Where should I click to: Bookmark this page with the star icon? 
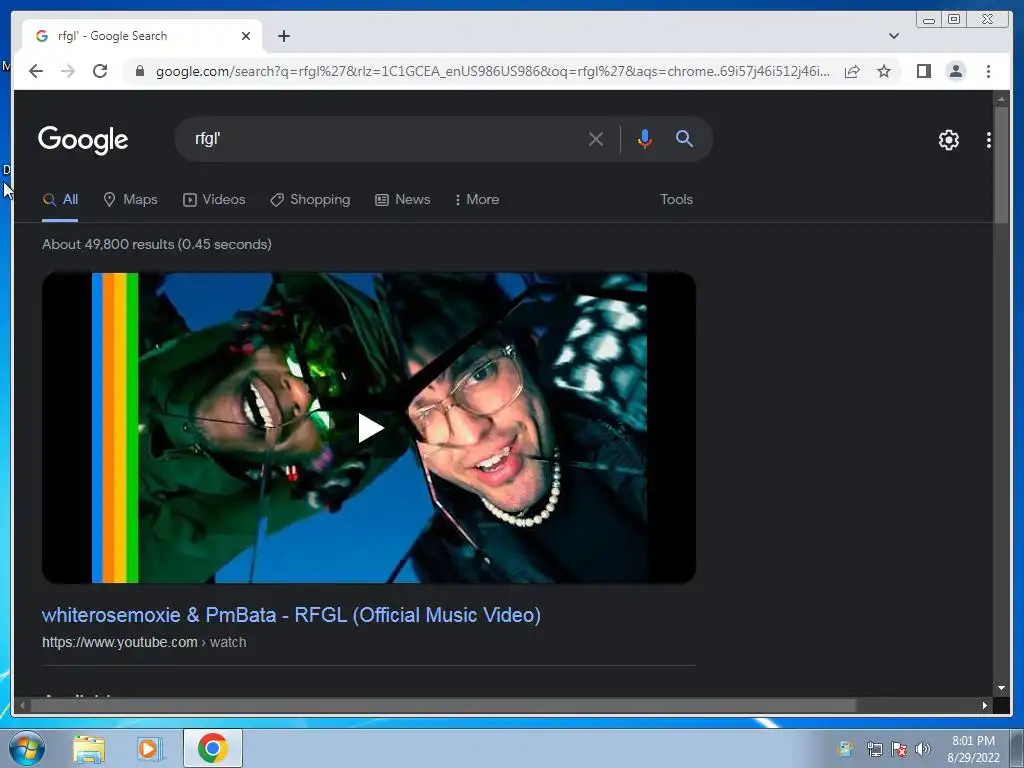884,71
